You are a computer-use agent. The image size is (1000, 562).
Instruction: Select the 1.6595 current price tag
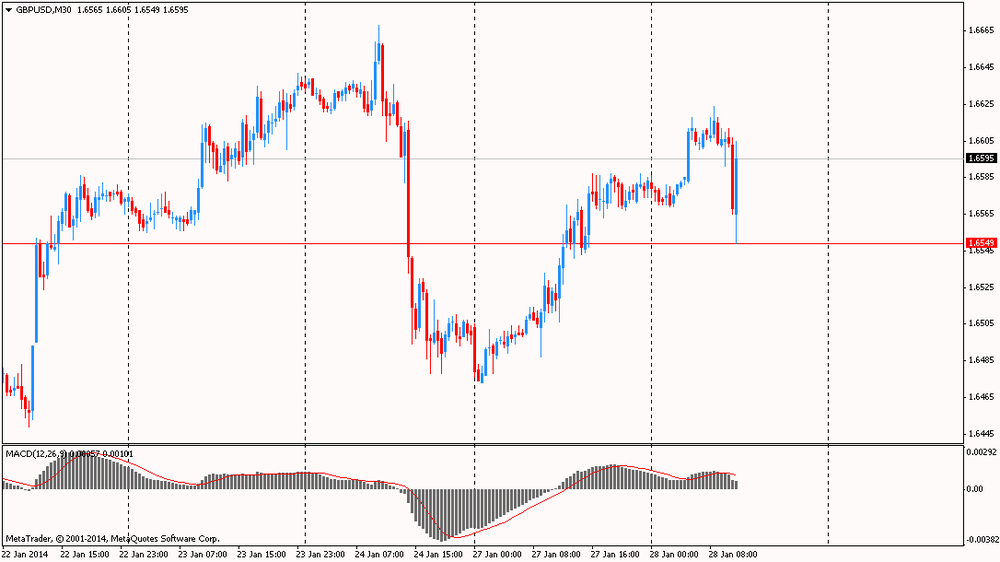979,158
